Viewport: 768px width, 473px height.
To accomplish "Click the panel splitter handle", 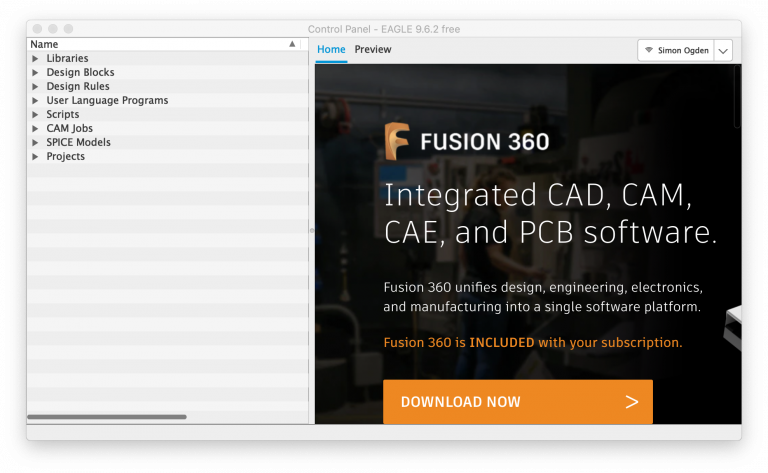I will 312,230.
